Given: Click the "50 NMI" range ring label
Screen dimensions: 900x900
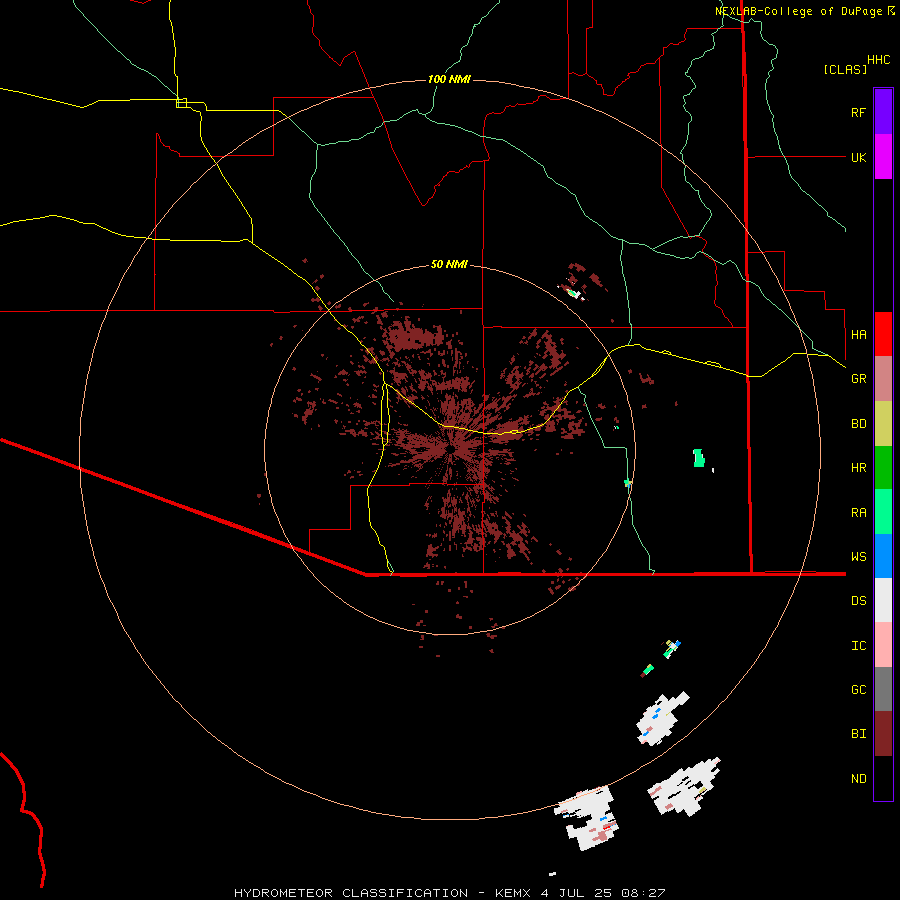Looking at the screenshot, I should [449, 264].
